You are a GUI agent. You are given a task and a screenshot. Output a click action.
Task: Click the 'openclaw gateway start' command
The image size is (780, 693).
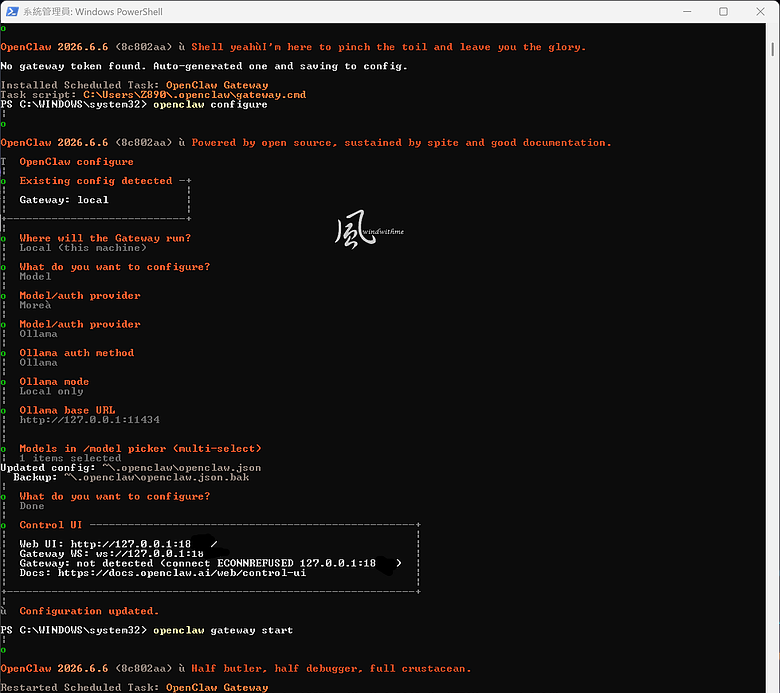[223, 630]
